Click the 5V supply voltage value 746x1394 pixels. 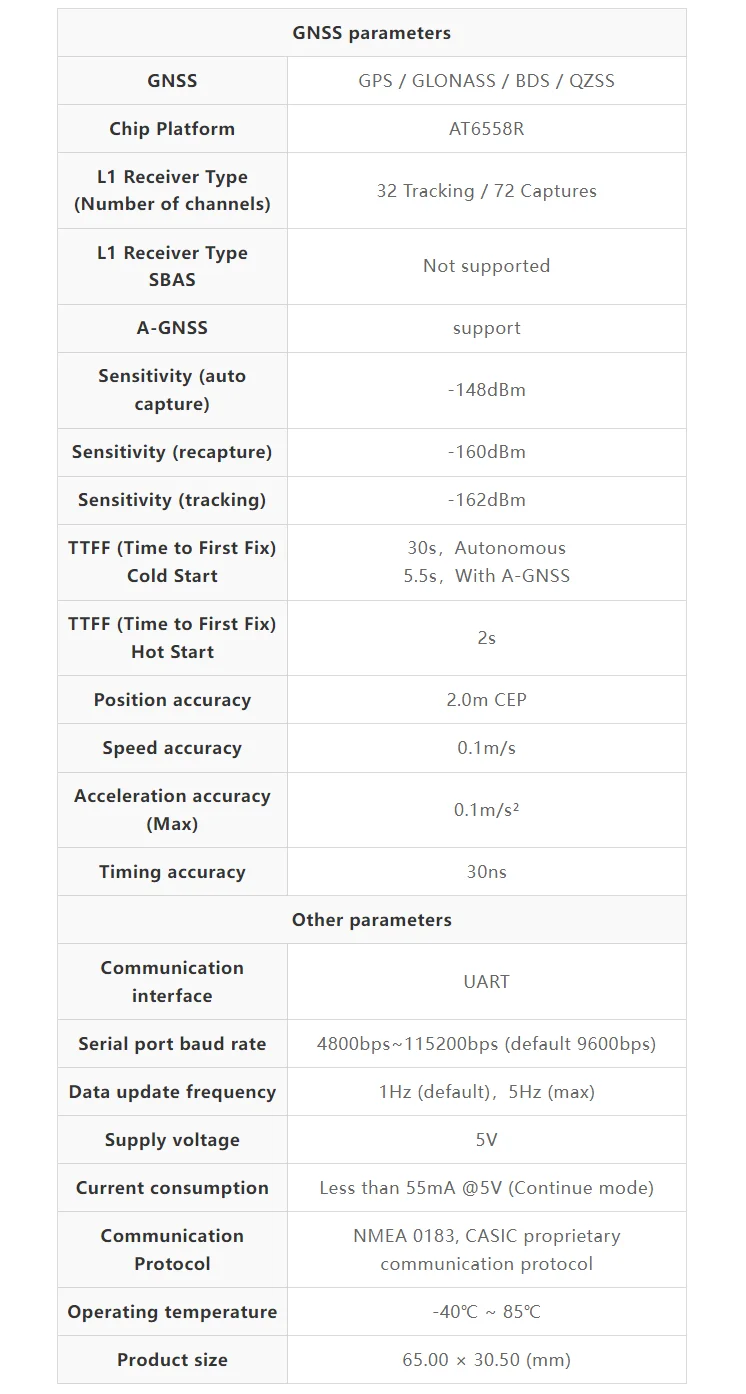click(x=486, y=1140)
